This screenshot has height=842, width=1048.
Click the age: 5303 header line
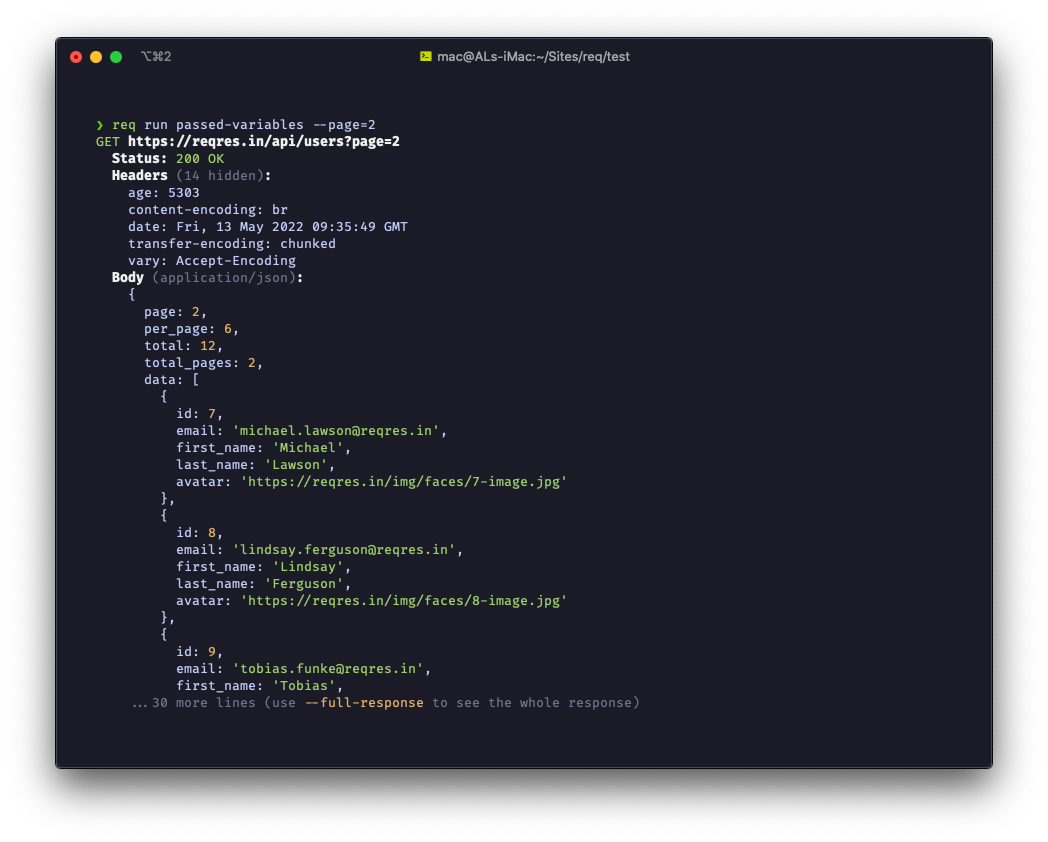click(x=164, y=193)
